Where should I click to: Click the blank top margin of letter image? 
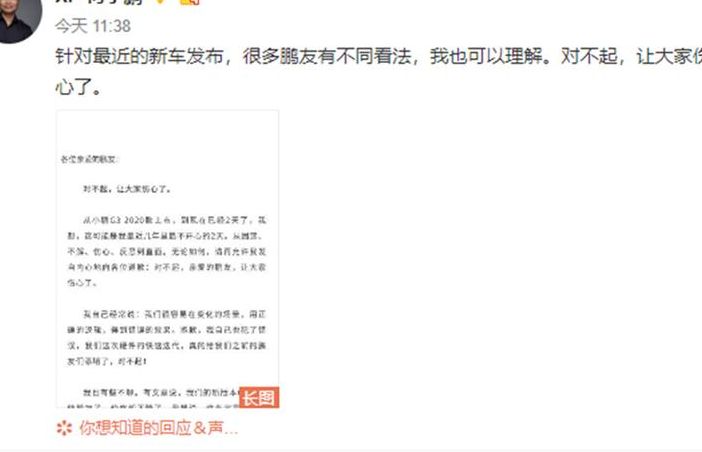(167, 132)
